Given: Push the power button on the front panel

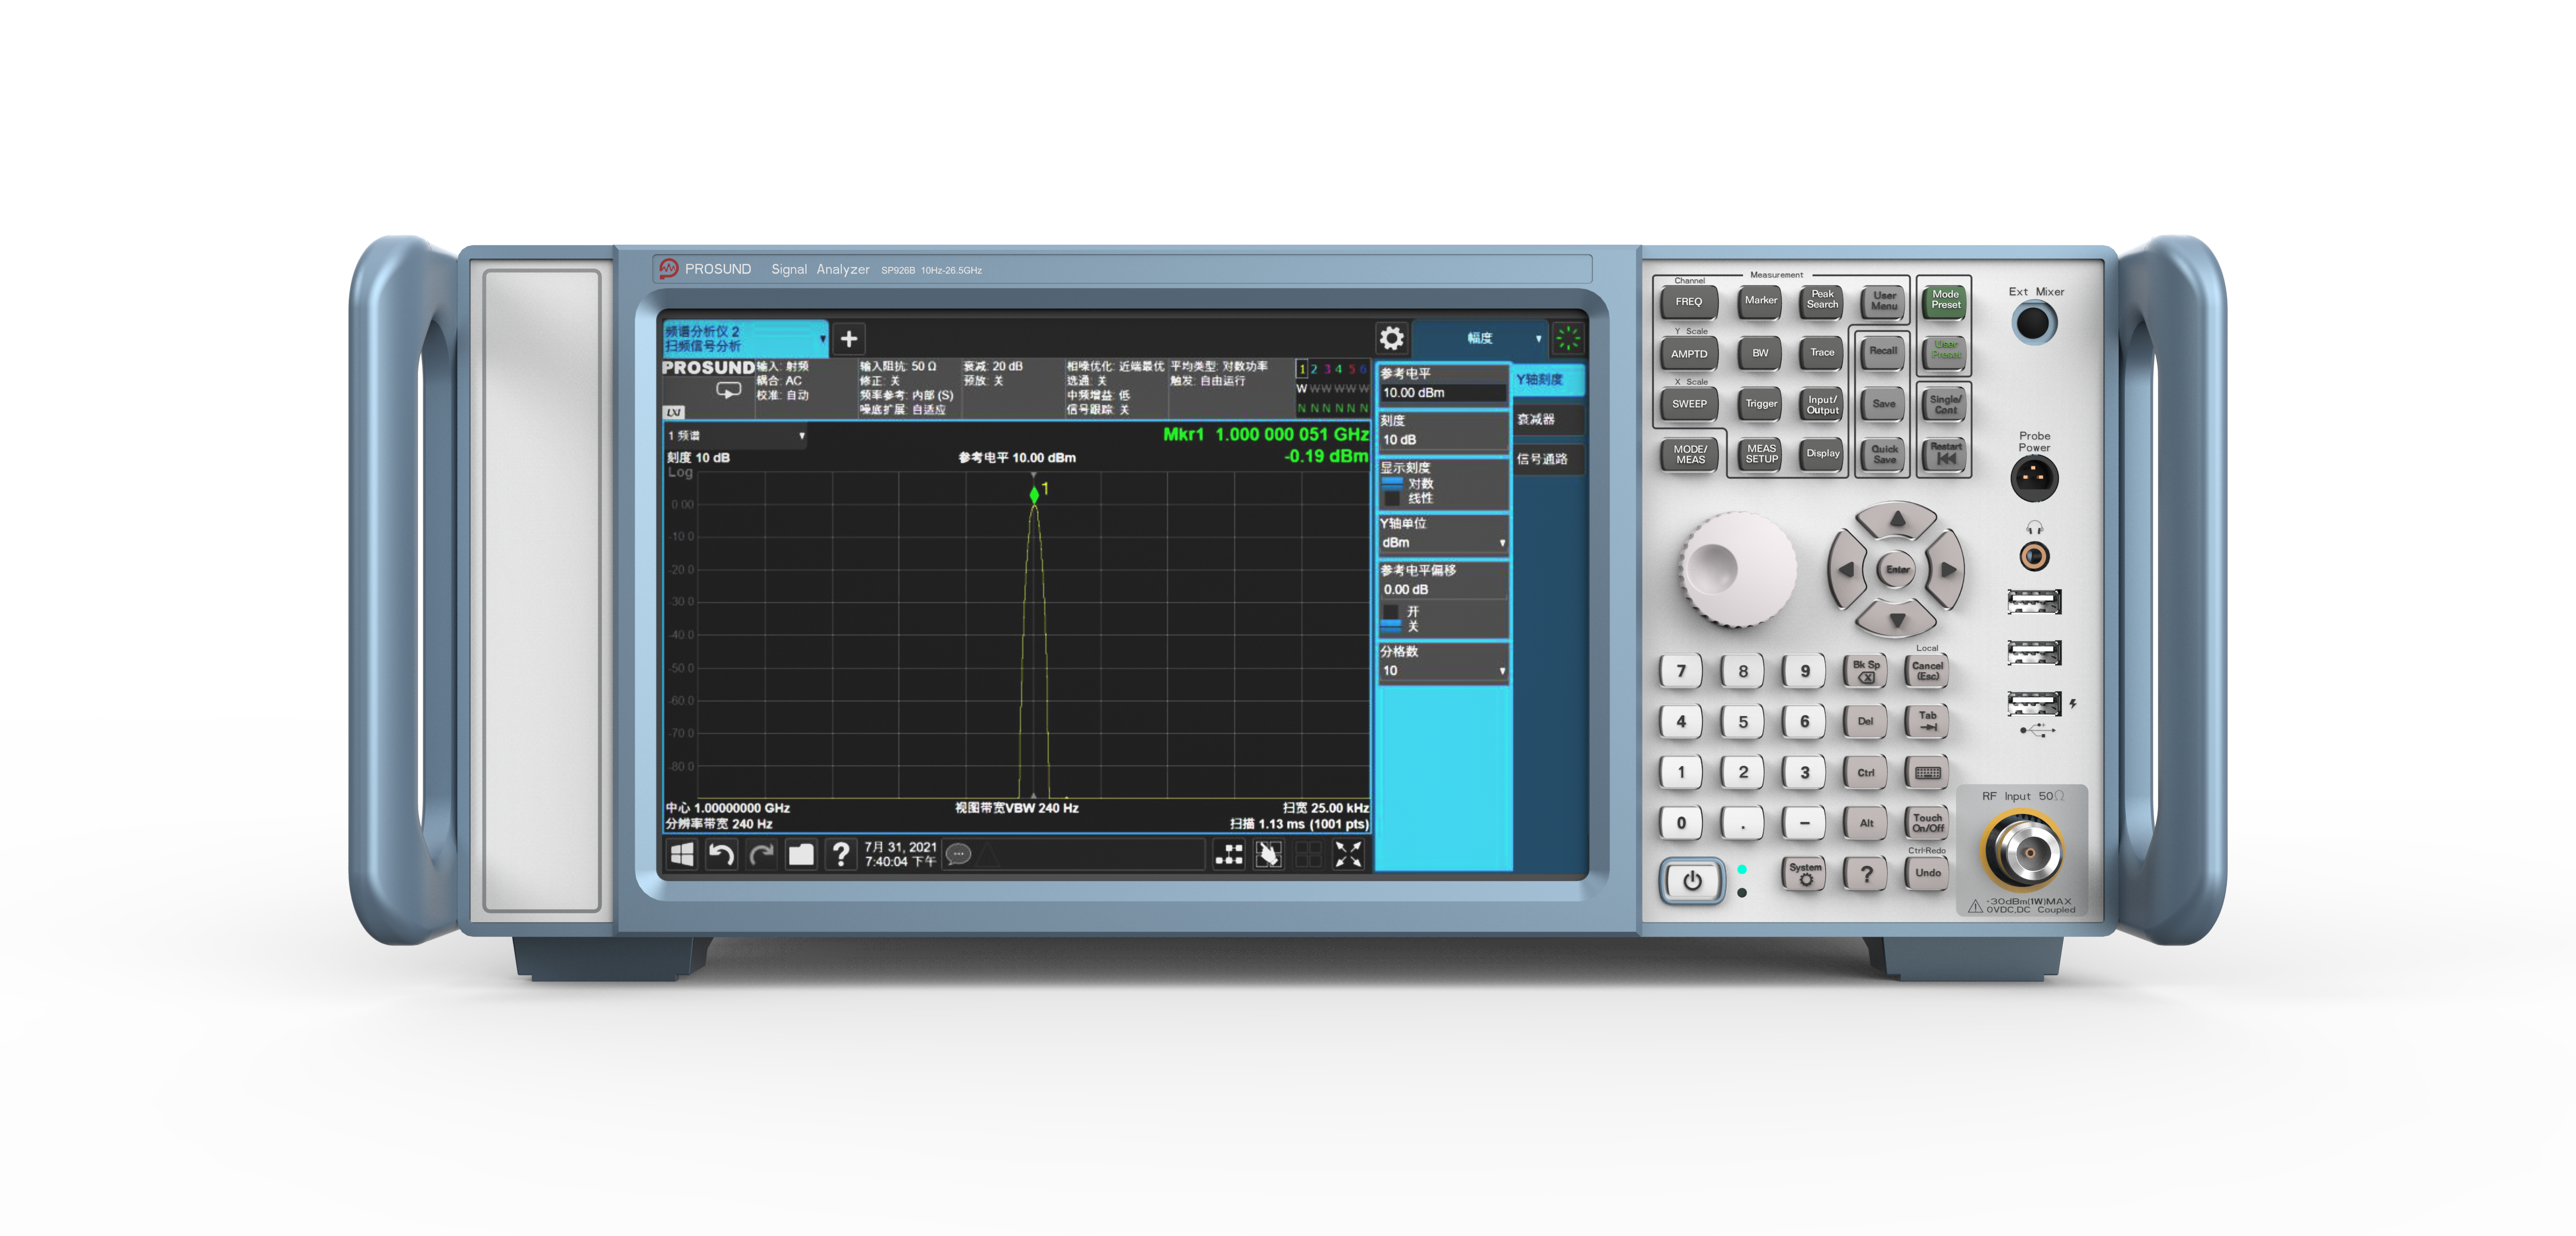Looking at the screenshot, I should 1691,881.
